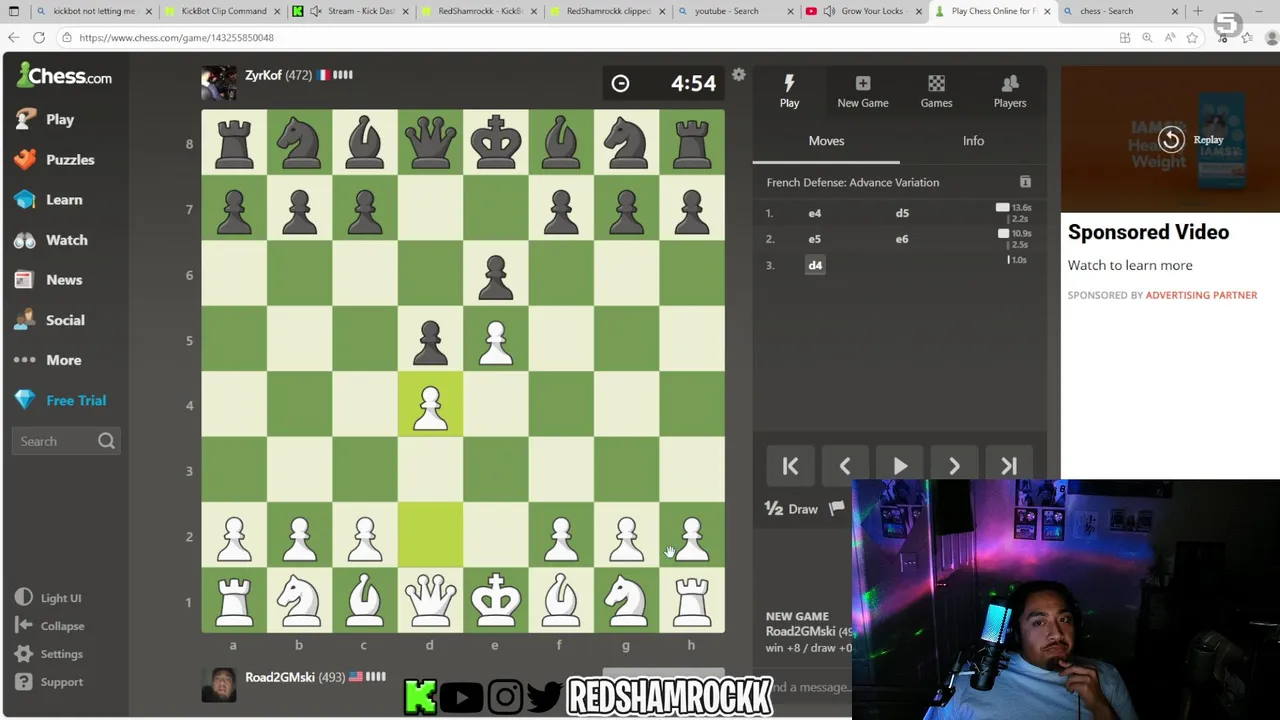Go back one move
Viewport: 1280px width, 720px height.
845,466
